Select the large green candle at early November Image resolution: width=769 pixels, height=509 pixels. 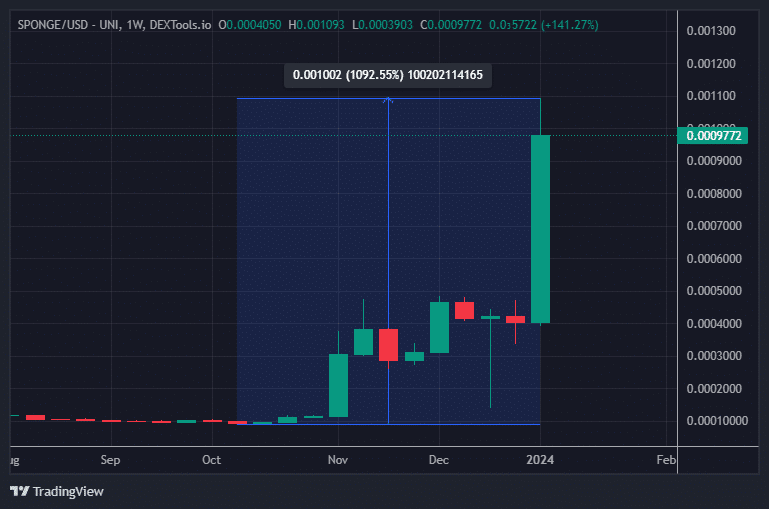338,385
